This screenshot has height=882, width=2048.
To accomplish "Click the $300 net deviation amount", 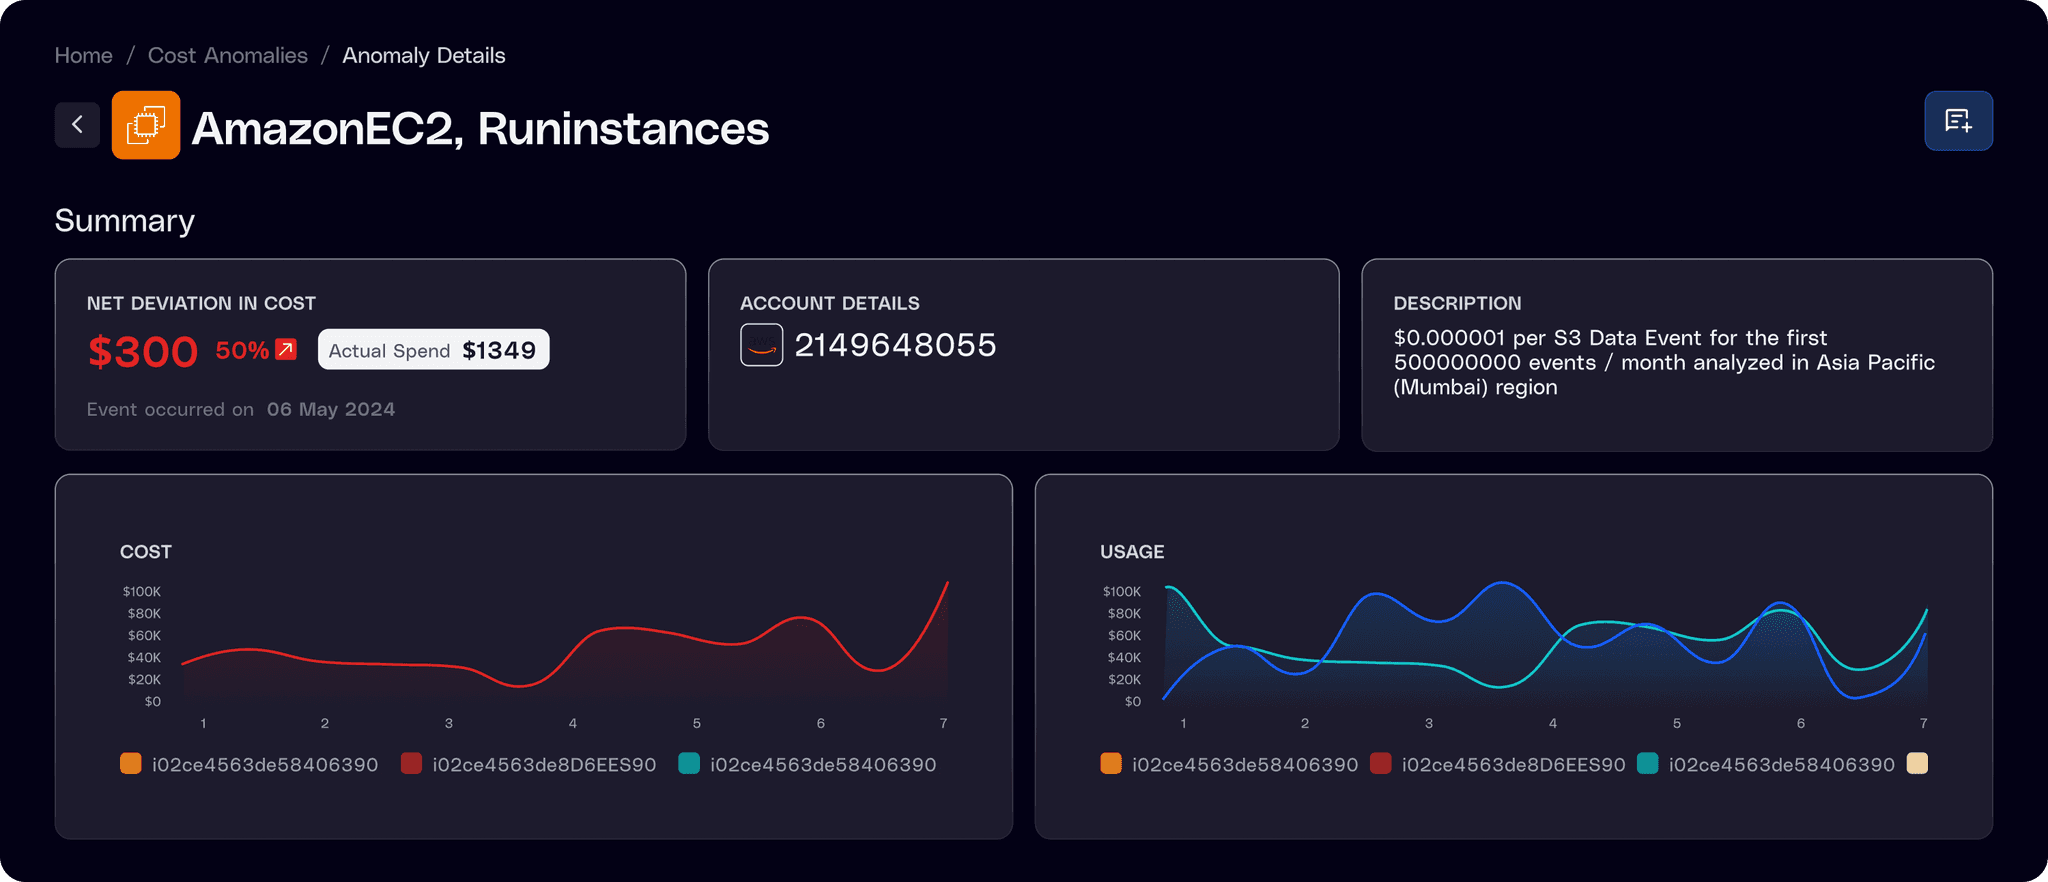I will [x=143, y=351].
